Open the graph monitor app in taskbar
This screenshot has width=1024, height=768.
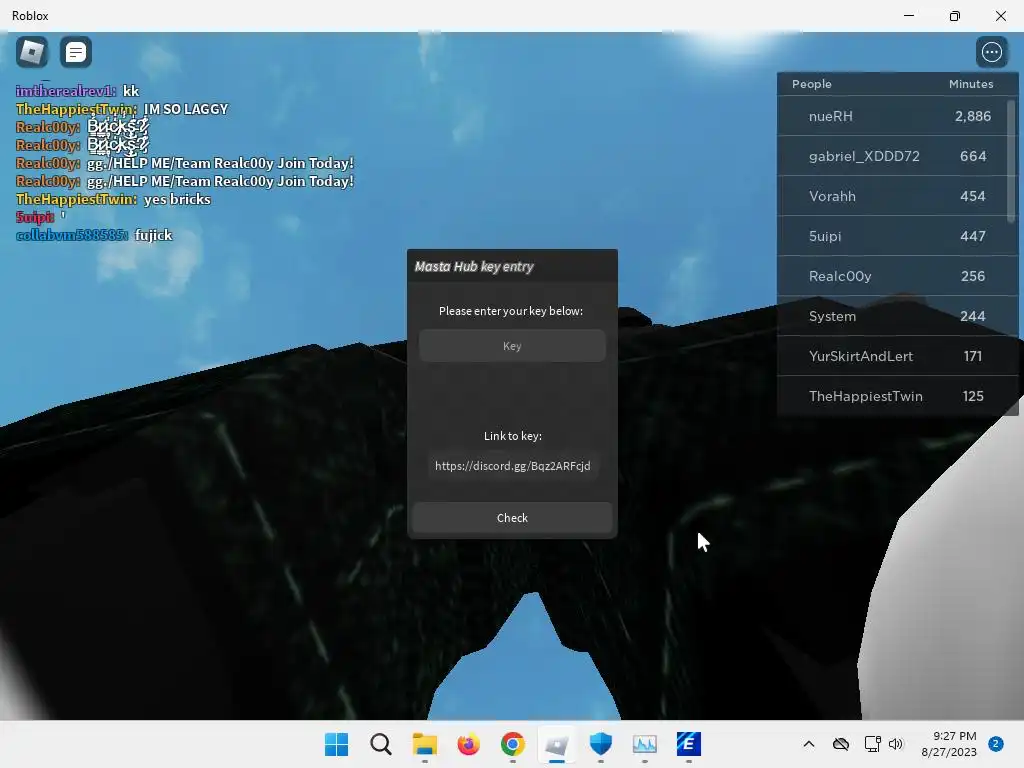tap(645, 744)
